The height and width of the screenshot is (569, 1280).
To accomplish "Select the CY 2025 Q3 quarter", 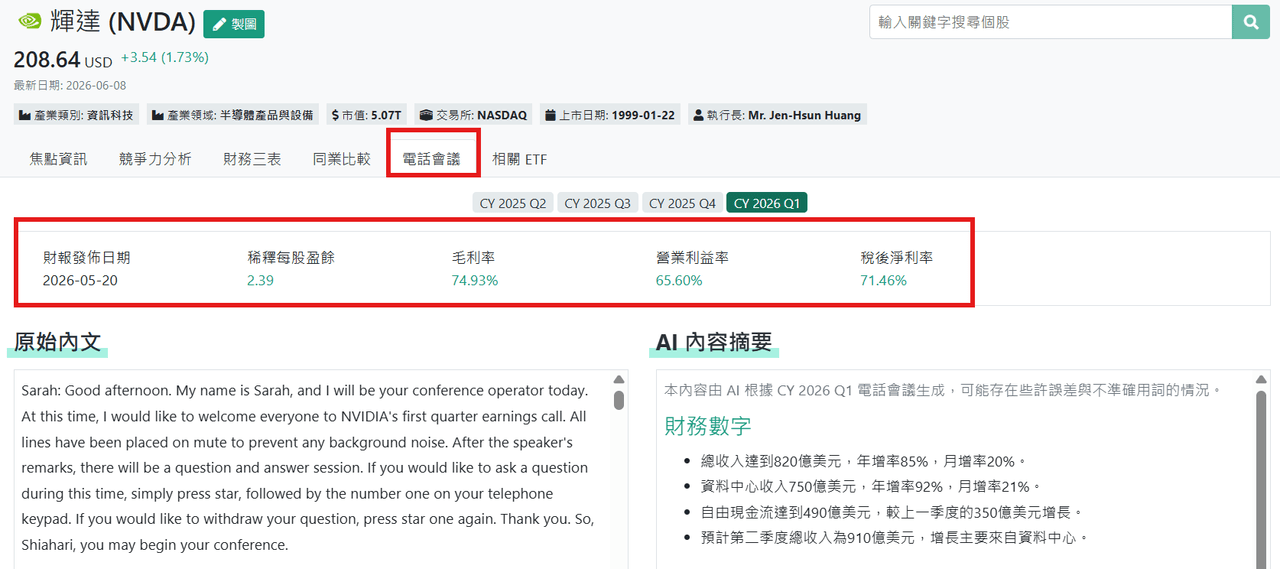I will (x=597, y=203).
